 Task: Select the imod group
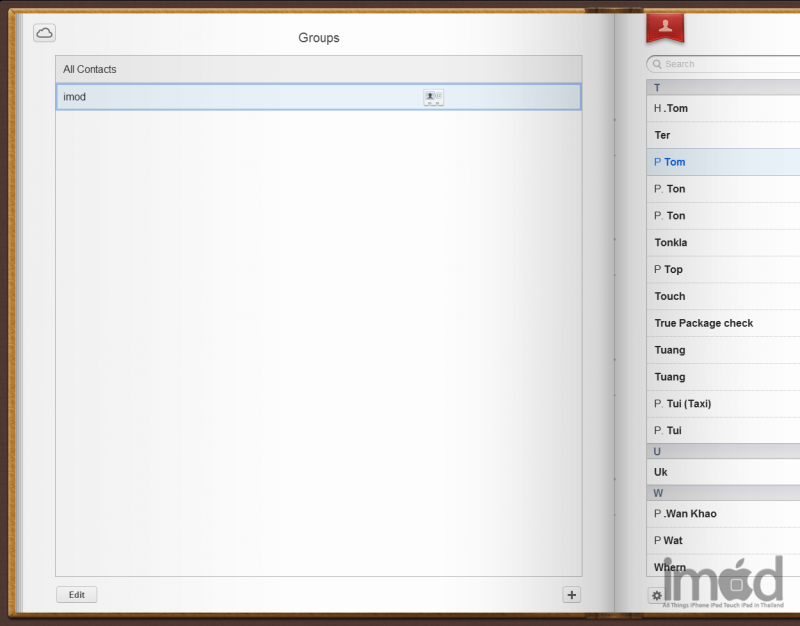point(240,97)
